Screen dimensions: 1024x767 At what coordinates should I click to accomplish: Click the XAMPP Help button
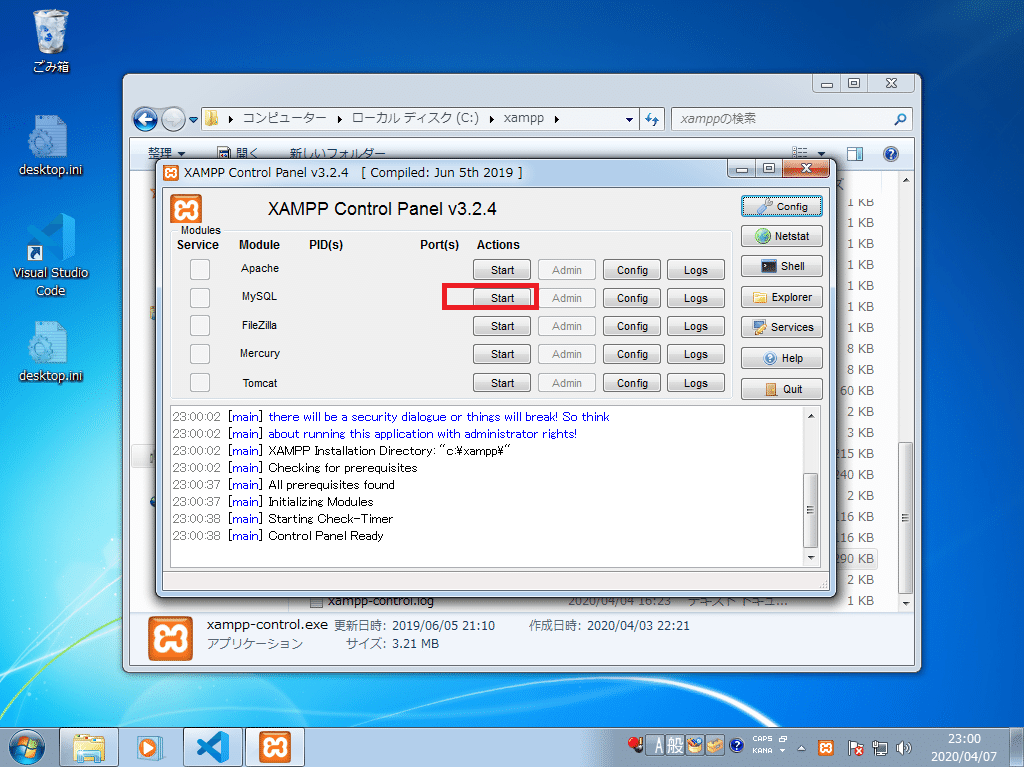pyautogui.click(x=781, y=359)
